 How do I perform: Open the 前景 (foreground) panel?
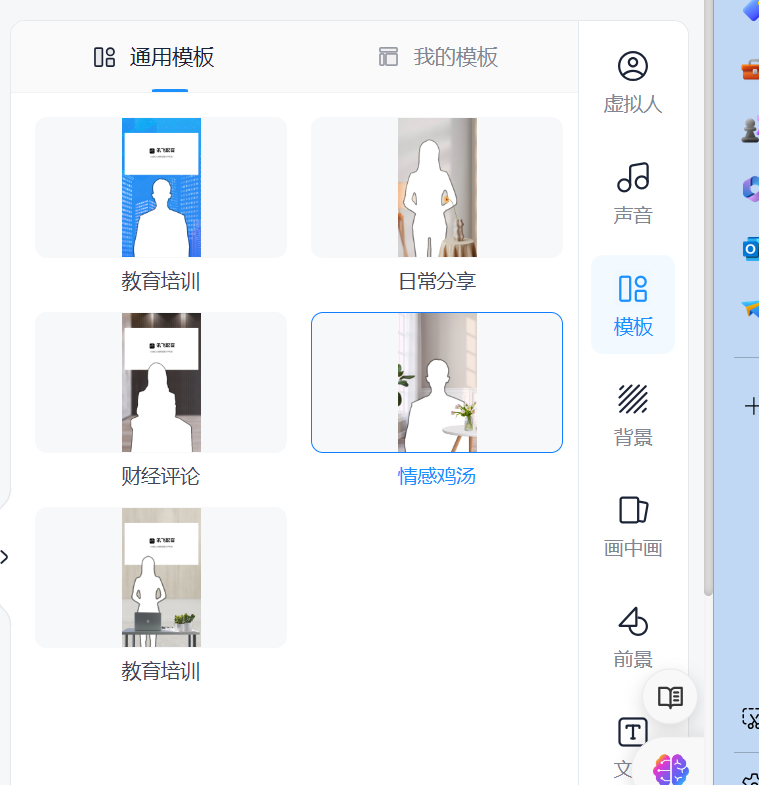point(632,637)
